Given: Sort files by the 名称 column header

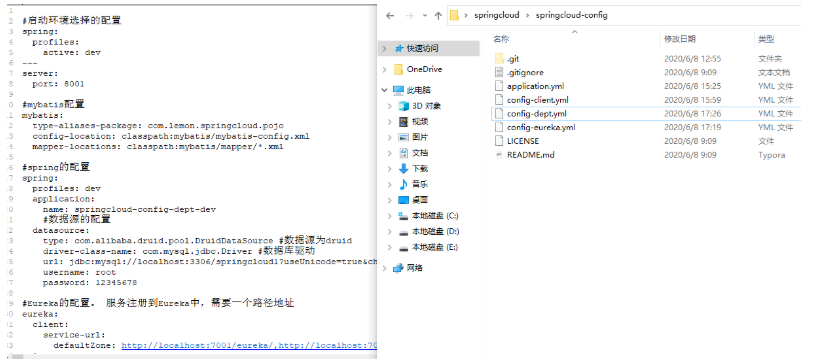Looking at the screenshot, I should pos(500,39).
